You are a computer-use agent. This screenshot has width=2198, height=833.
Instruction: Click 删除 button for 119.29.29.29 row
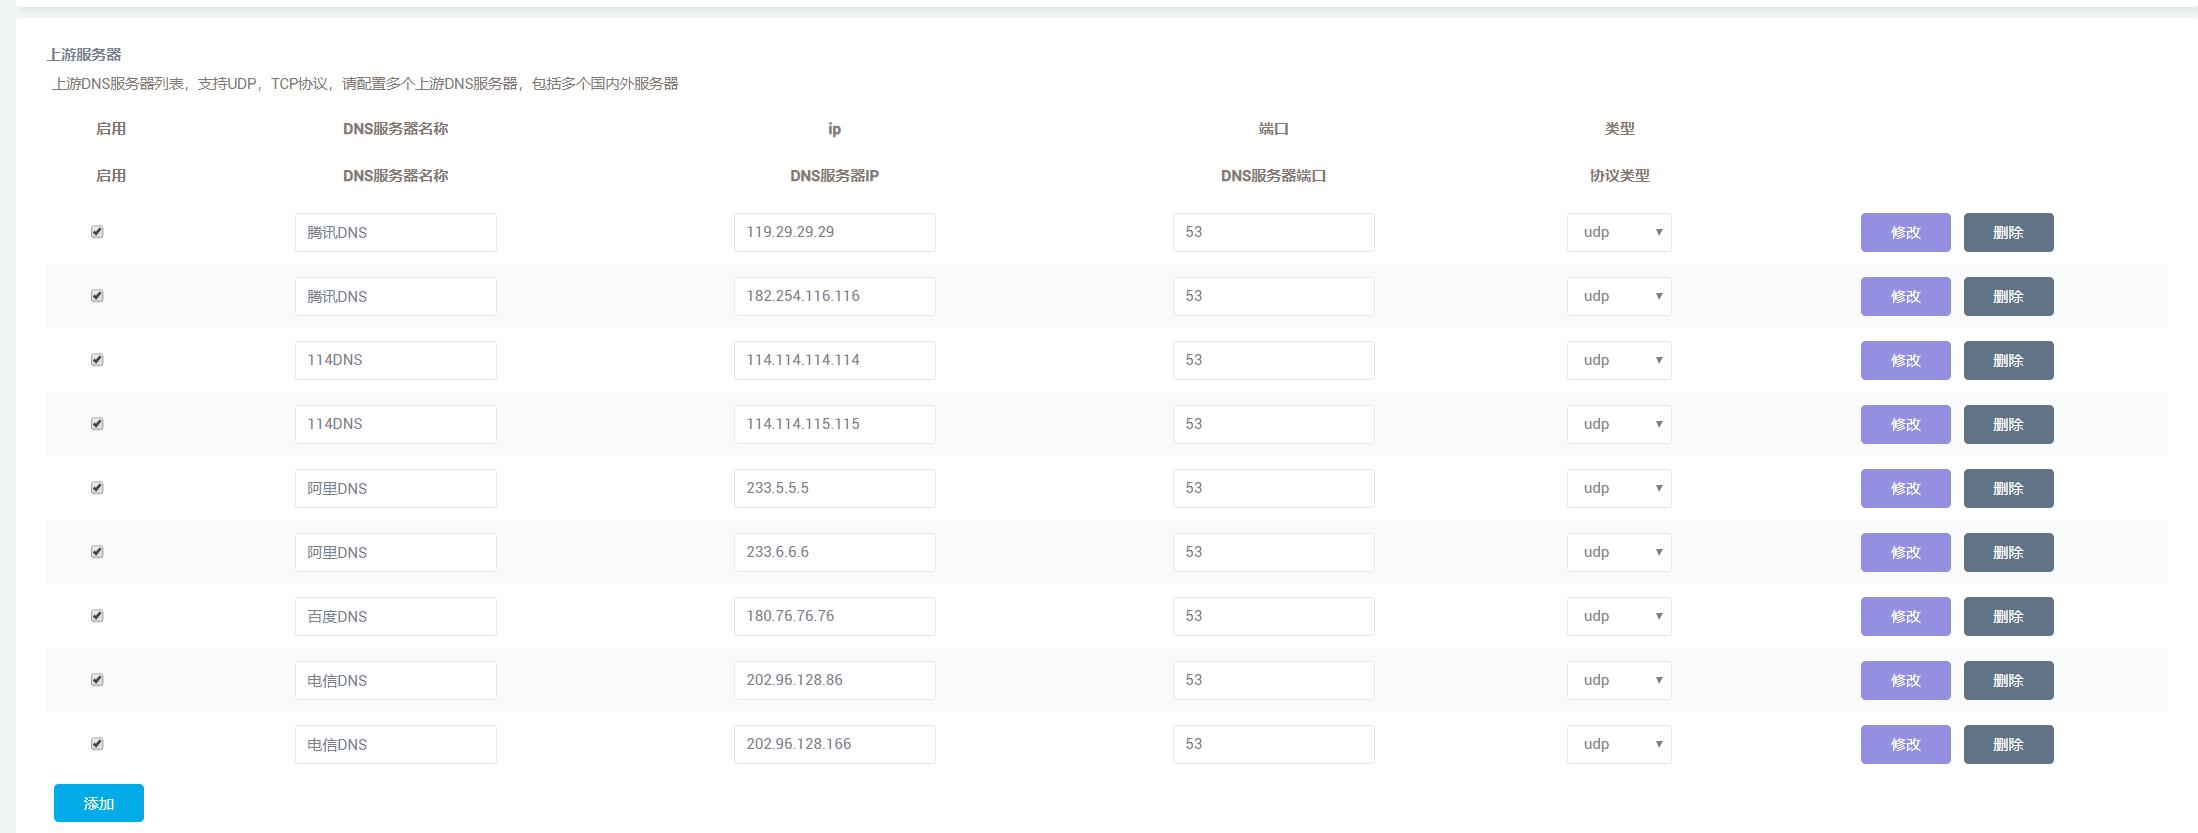tap(2008, 232)
